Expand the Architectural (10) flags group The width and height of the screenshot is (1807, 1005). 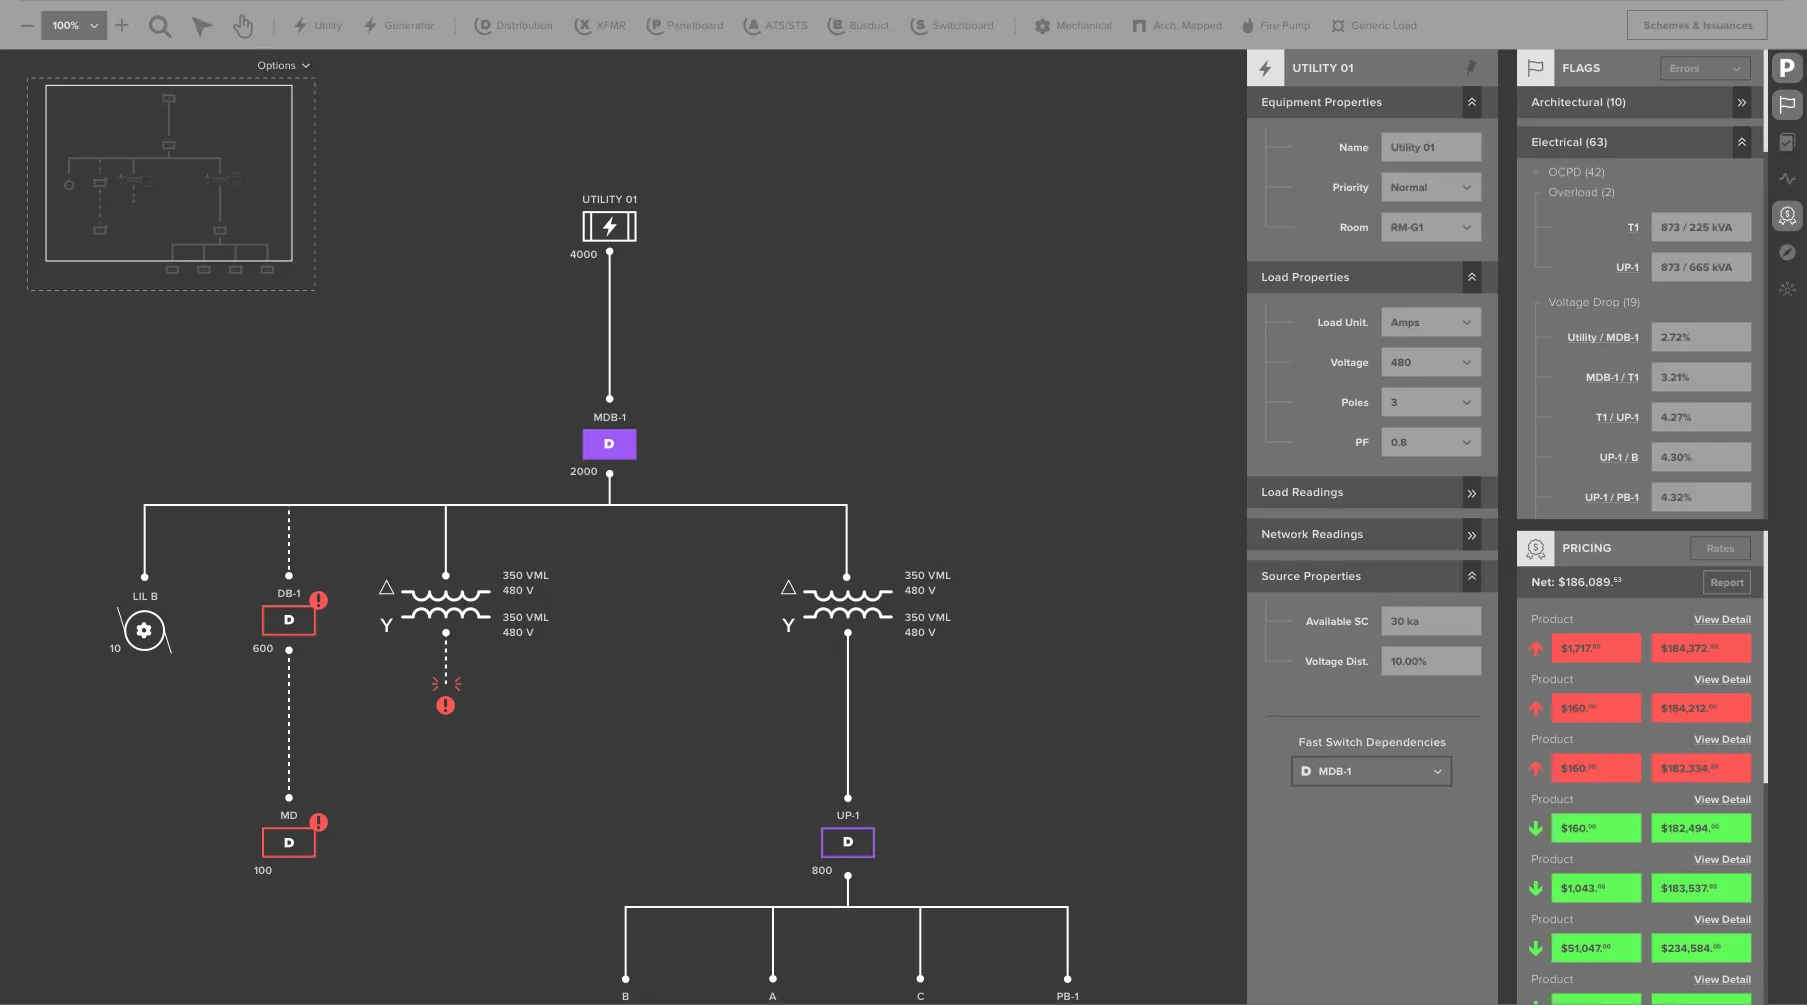point(1742,102)
